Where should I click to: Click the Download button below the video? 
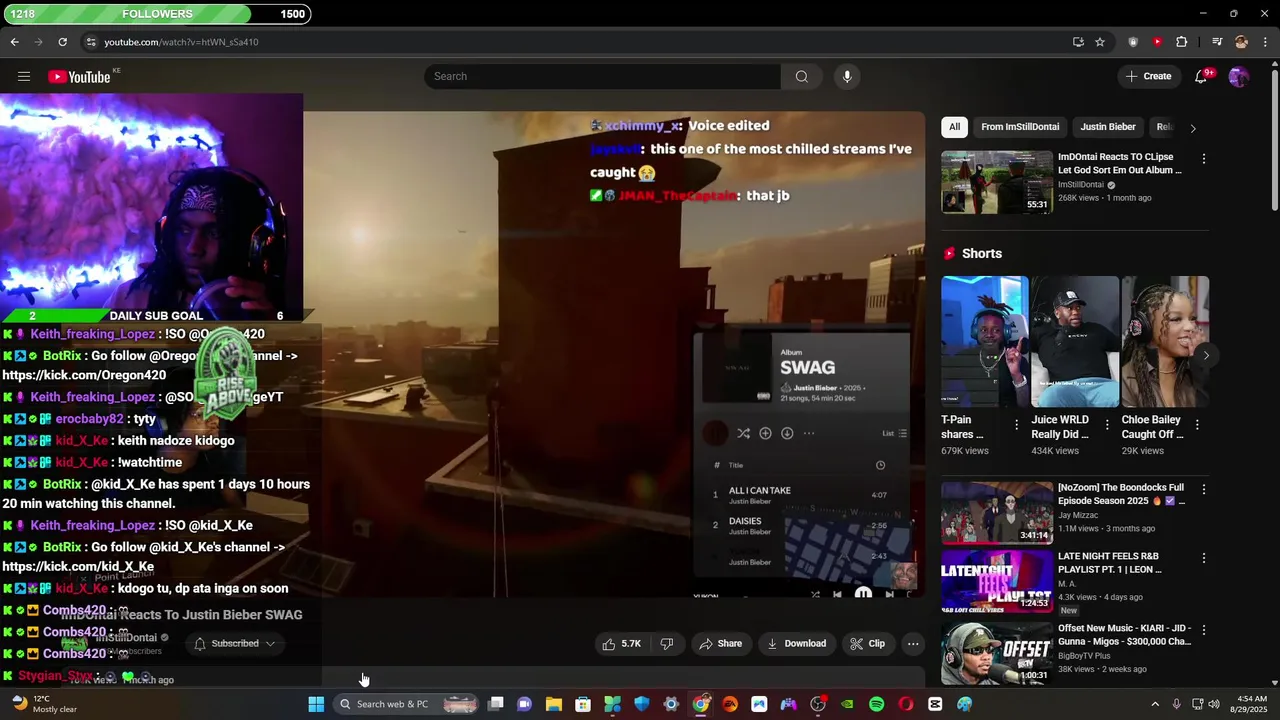pyautogui.click(x=796, y=644)
